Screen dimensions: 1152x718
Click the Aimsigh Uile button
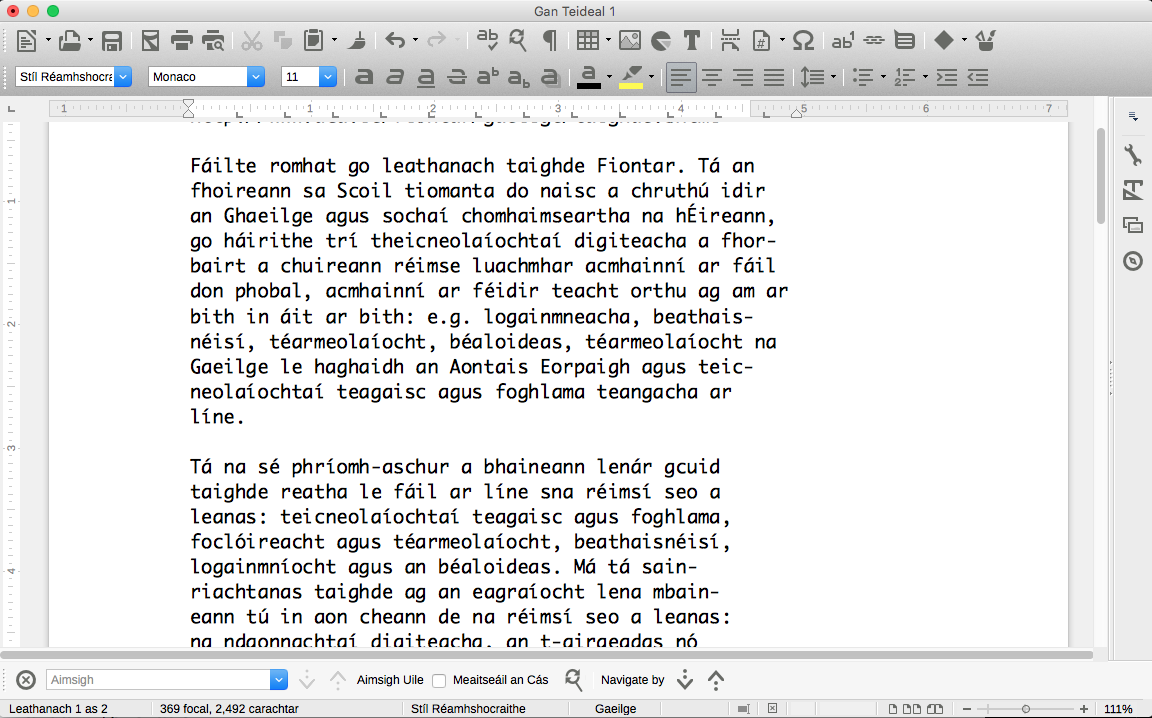pyautogui.click(x=390, y=680)
